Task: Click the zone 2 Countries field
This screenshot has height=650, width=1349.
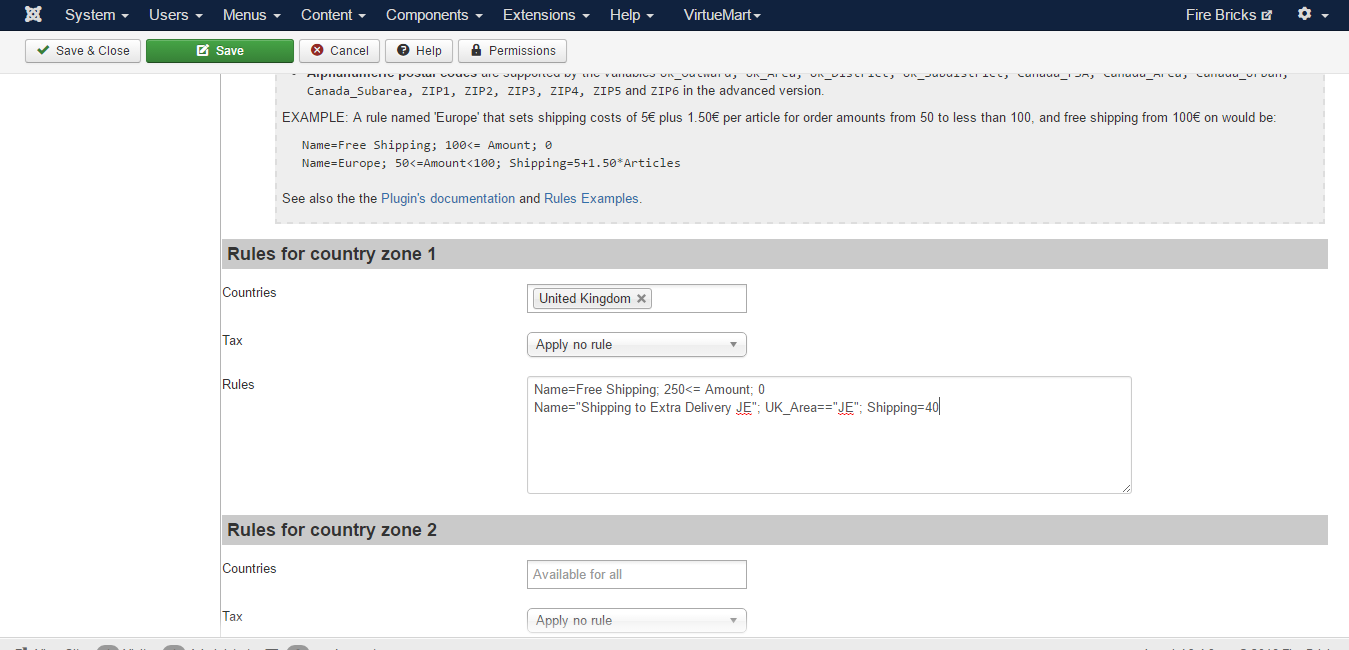Action: tap(636, 575)
